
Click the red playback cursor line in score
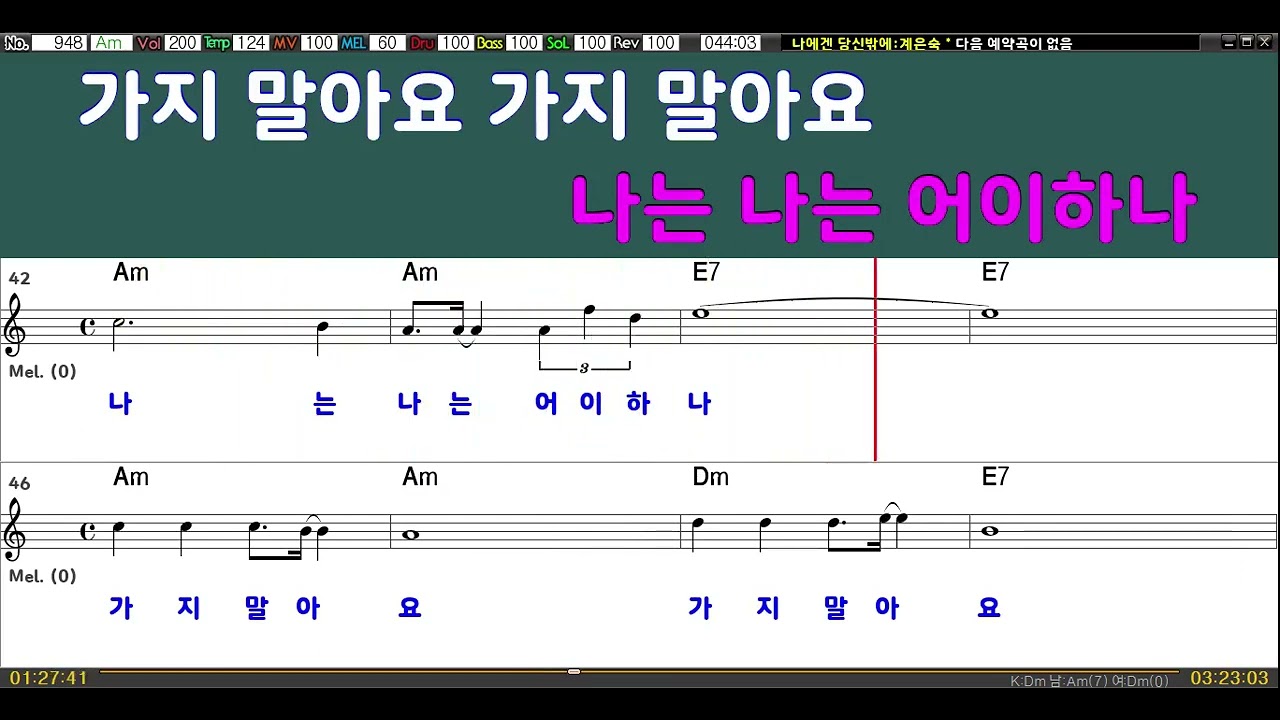pos(875,360)
